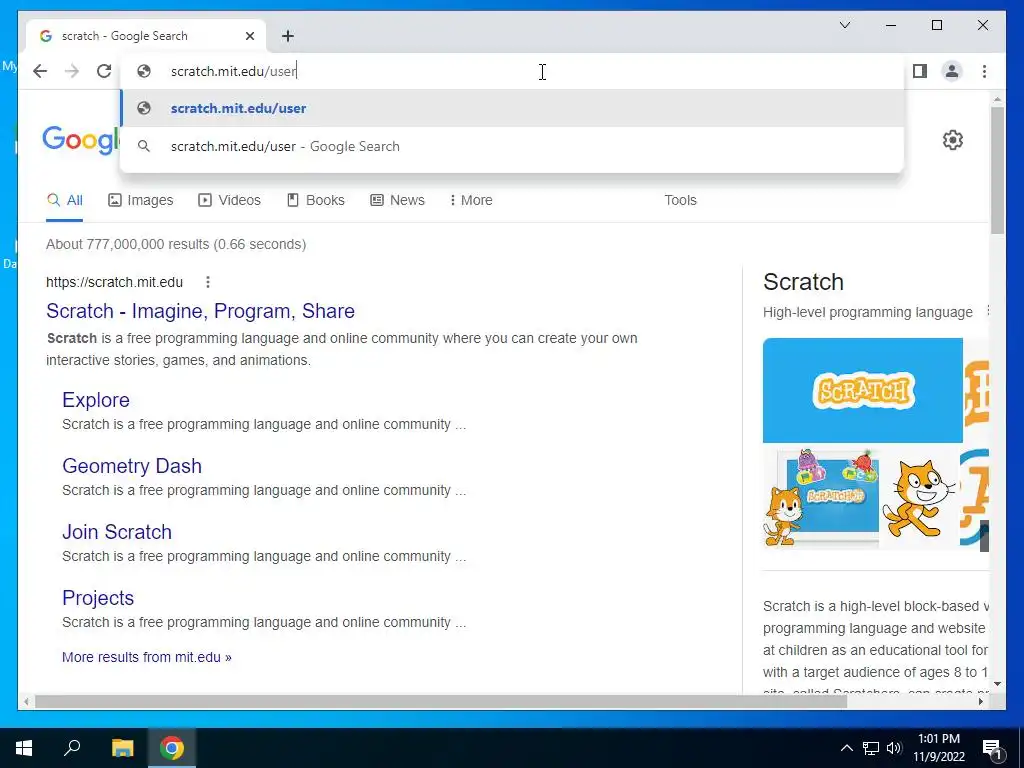Image resolution: width=1024 pixels, height=768 pixels.
Task: Click More results from mit.edu
Action: pyautogui.click(x=147, y=657)
